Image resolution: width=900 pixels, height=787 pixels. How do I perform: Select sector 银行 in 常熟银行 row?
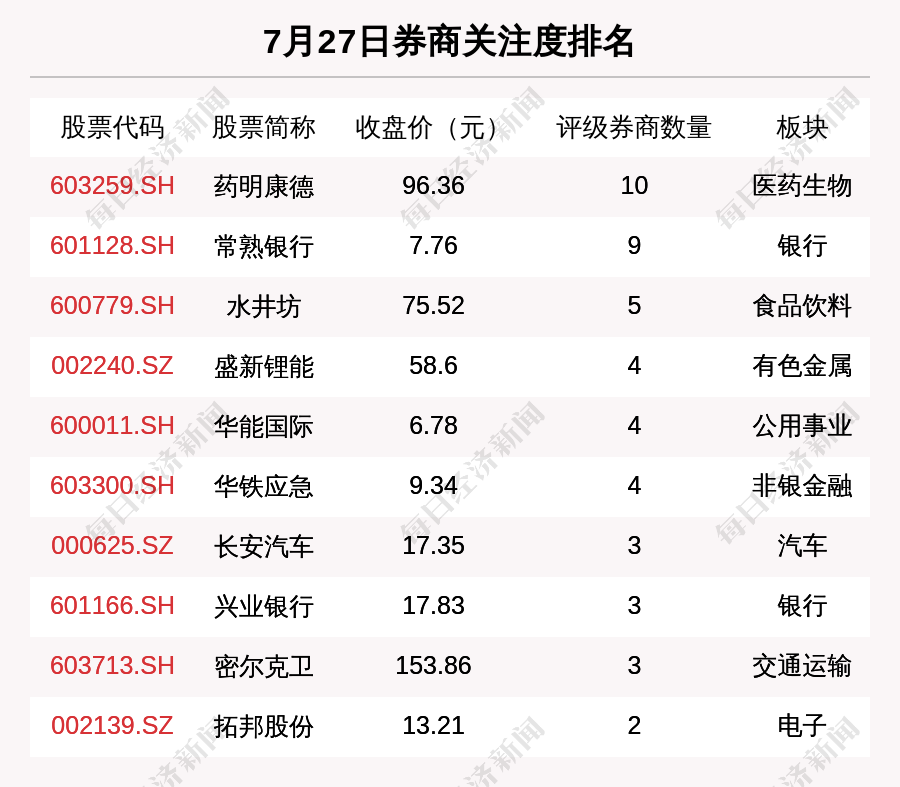pyautogui.click(x=802, y=246)
